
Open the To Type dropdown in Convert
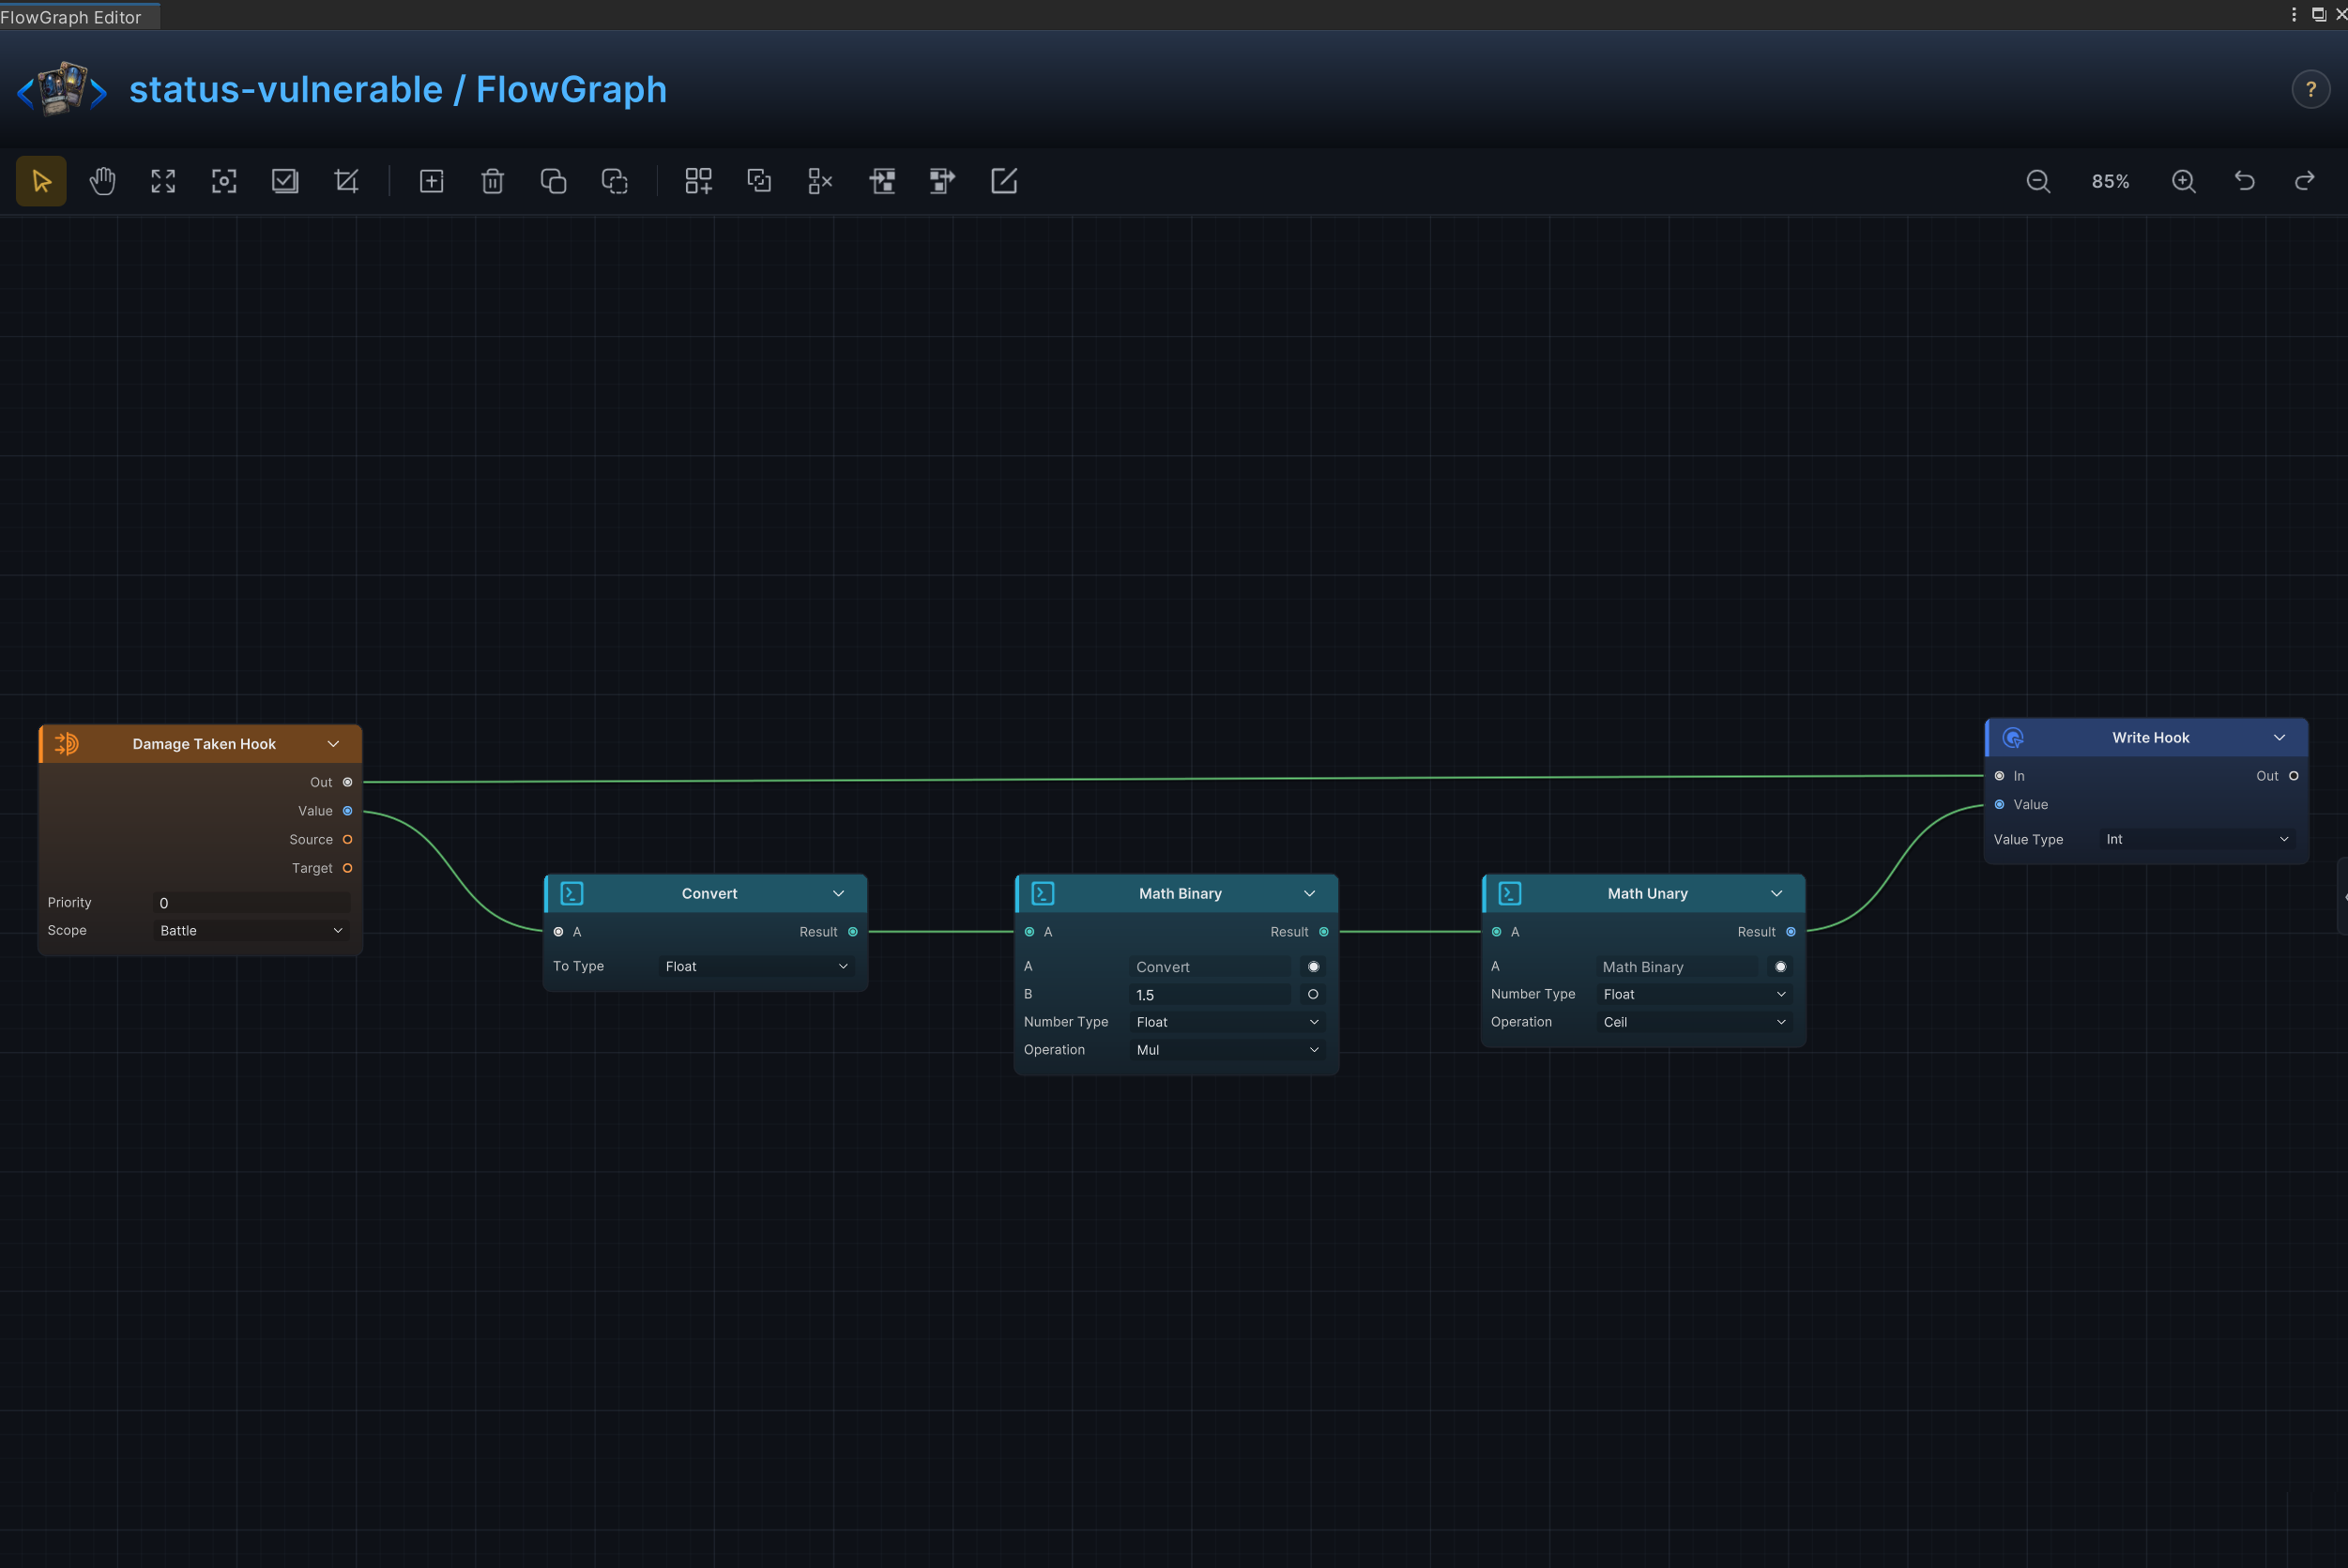[x=757, y=966]
